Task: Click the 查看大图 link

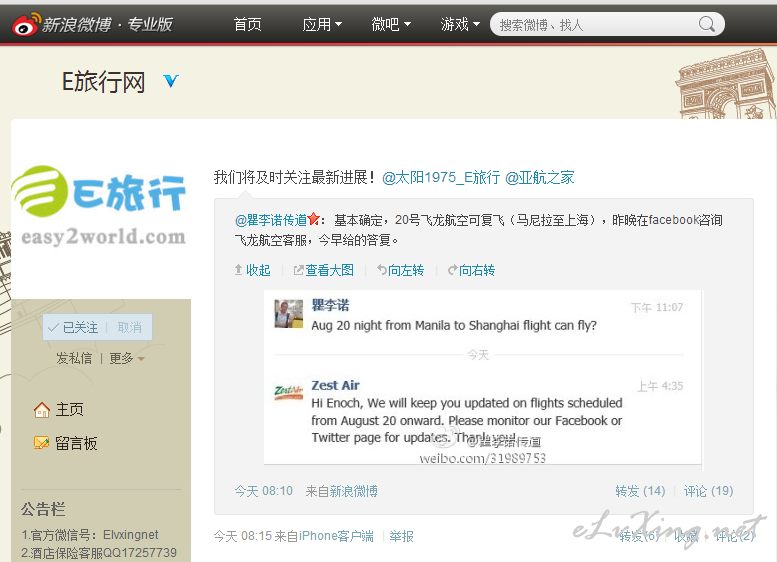Action: click(x=330, y=270)
